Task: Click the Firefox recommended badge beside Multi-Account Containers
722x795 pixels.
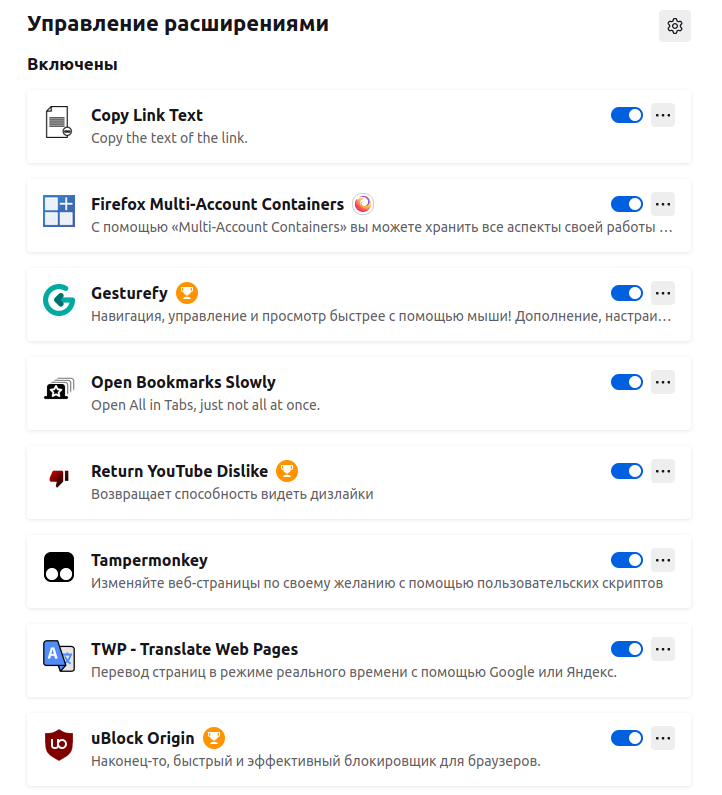Action: pyautogui.click(x=363, y=204)
